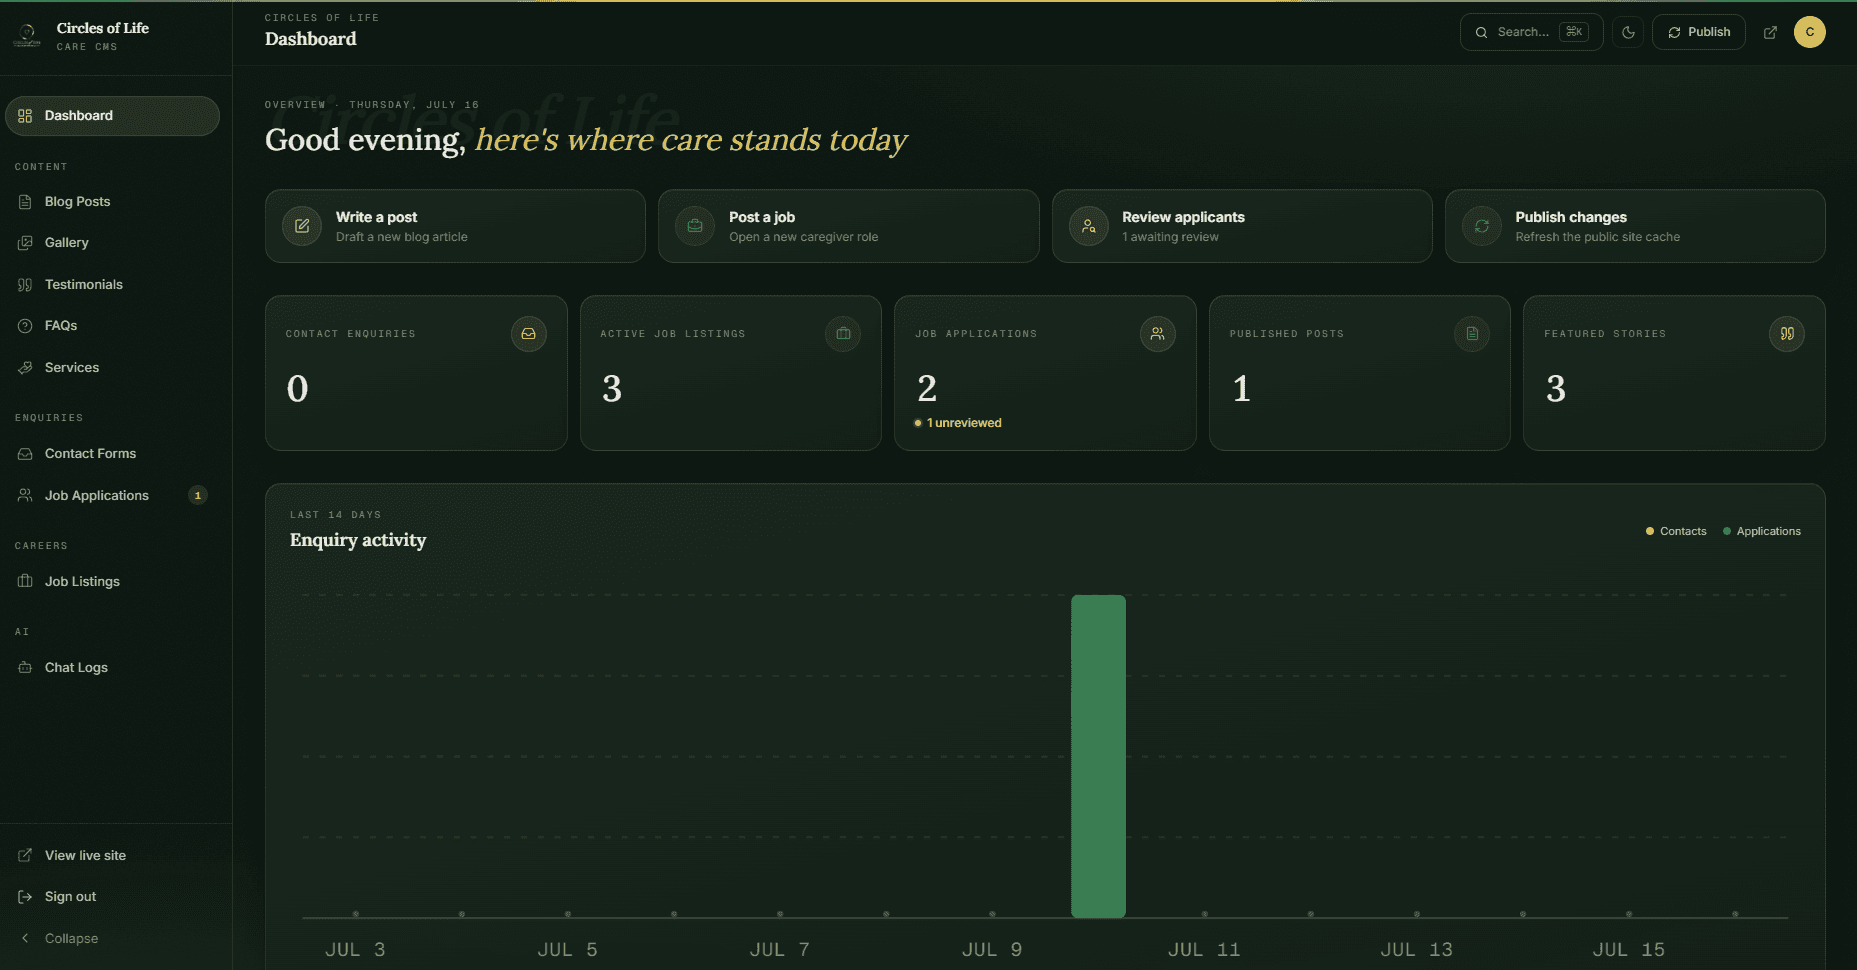The height and width of the screenshot is (970, 1857).
Task: Click the Job Applications people icon
Action: pos(1158,334)
